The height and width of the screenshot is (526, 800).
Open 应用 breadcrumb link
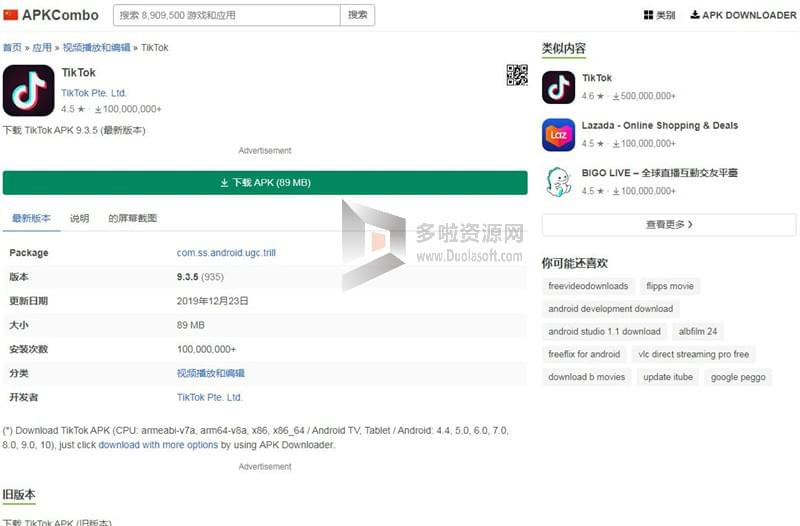pos(42,47)
